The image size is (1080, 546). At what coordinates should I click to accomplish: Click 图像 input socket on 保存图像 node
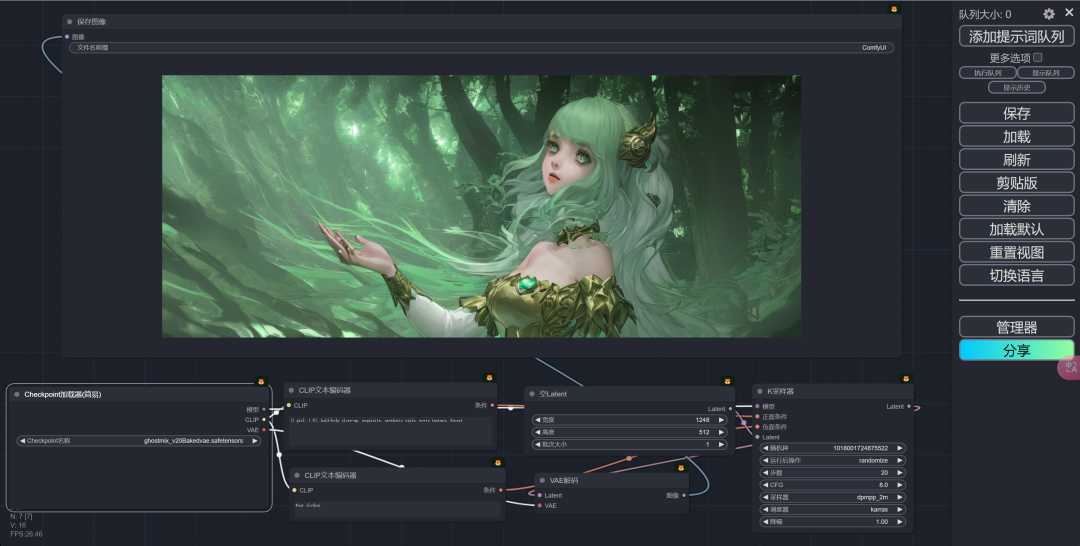(67, 36)
